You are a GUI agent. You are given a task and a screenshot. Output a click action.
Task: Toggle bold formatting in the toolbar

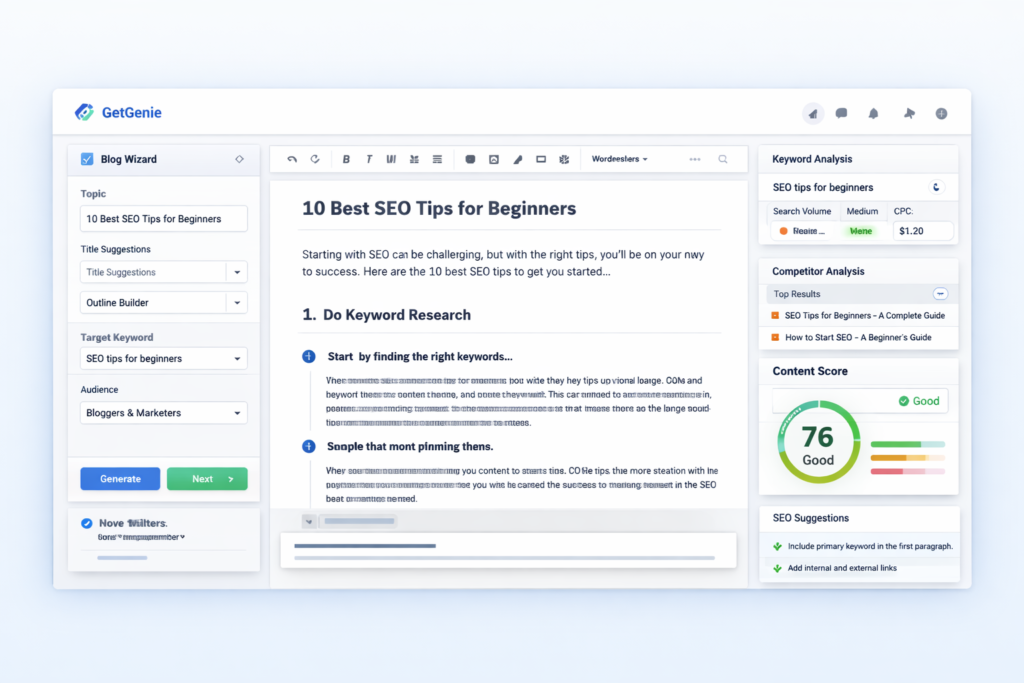point(345,158)
